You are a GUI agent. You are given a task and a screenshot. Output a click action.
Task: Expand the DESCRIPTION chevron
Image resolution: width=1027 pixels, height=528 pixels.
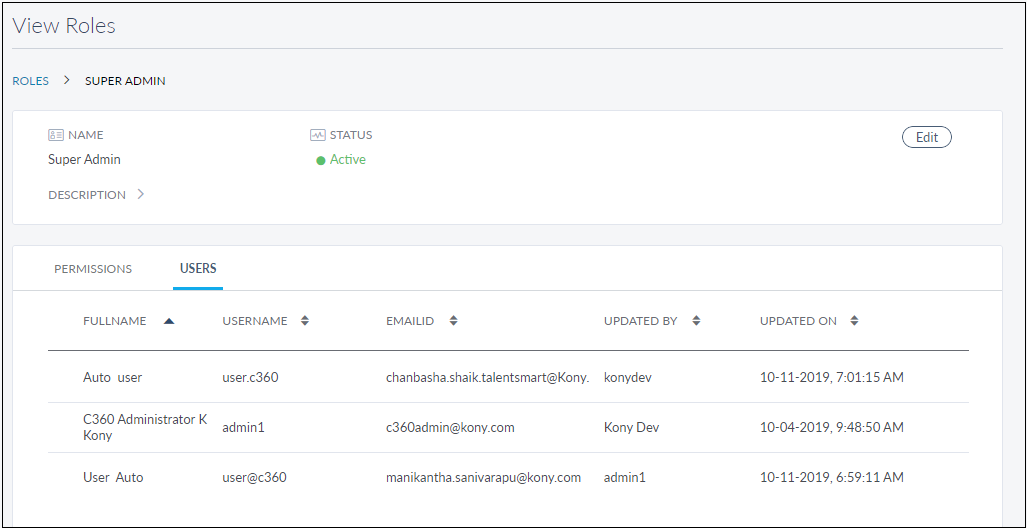(141, 195)
